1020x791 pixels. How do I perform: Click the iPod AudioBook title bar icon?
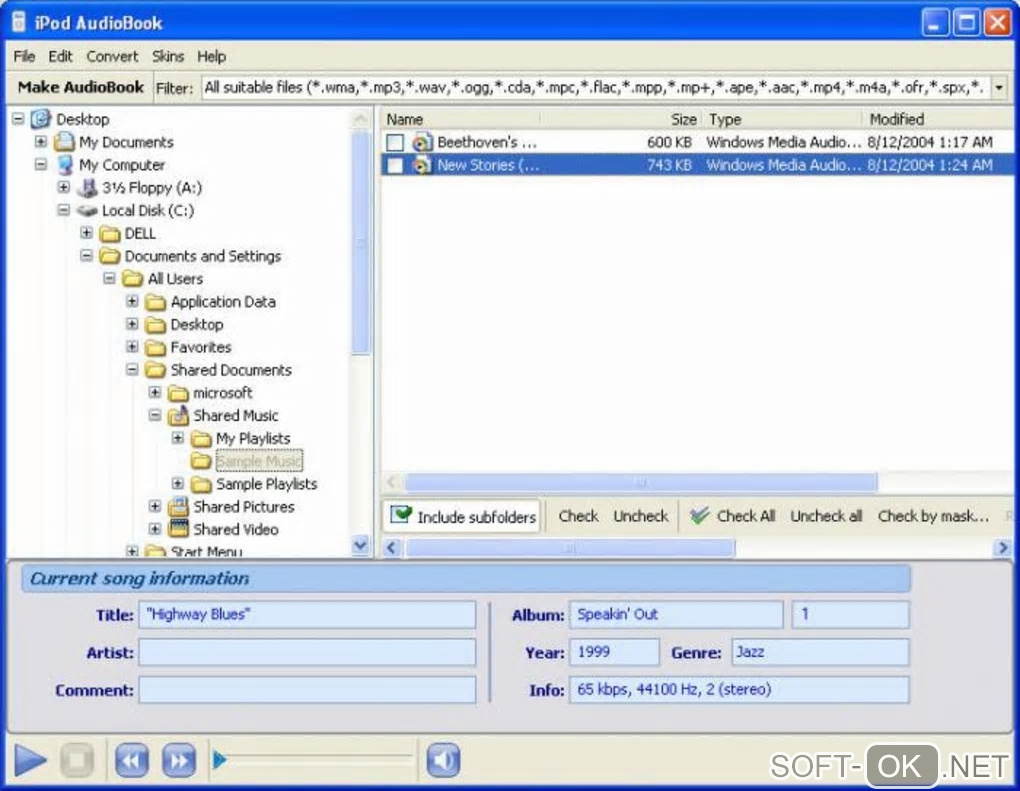pyautogui.click(x=19, y=22)
